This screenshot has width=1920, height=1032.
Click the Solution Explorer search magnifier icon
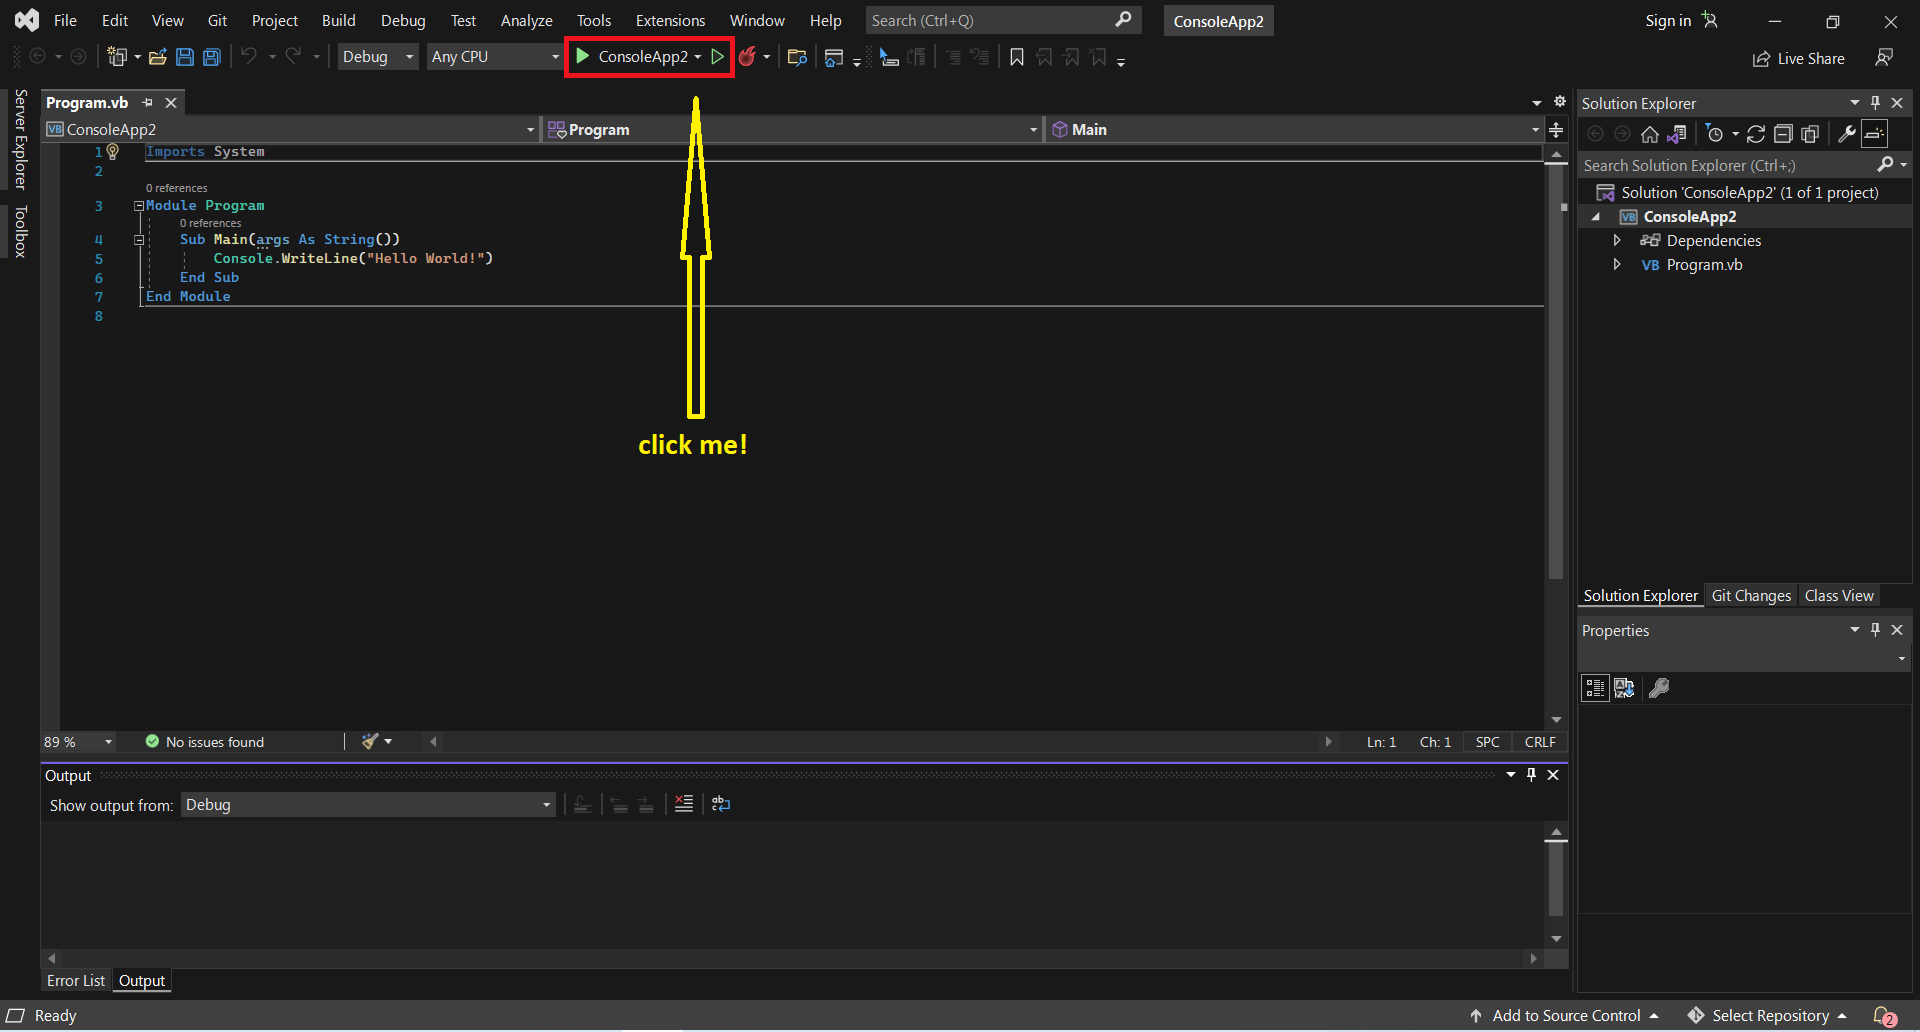[x=1886, y=165]
